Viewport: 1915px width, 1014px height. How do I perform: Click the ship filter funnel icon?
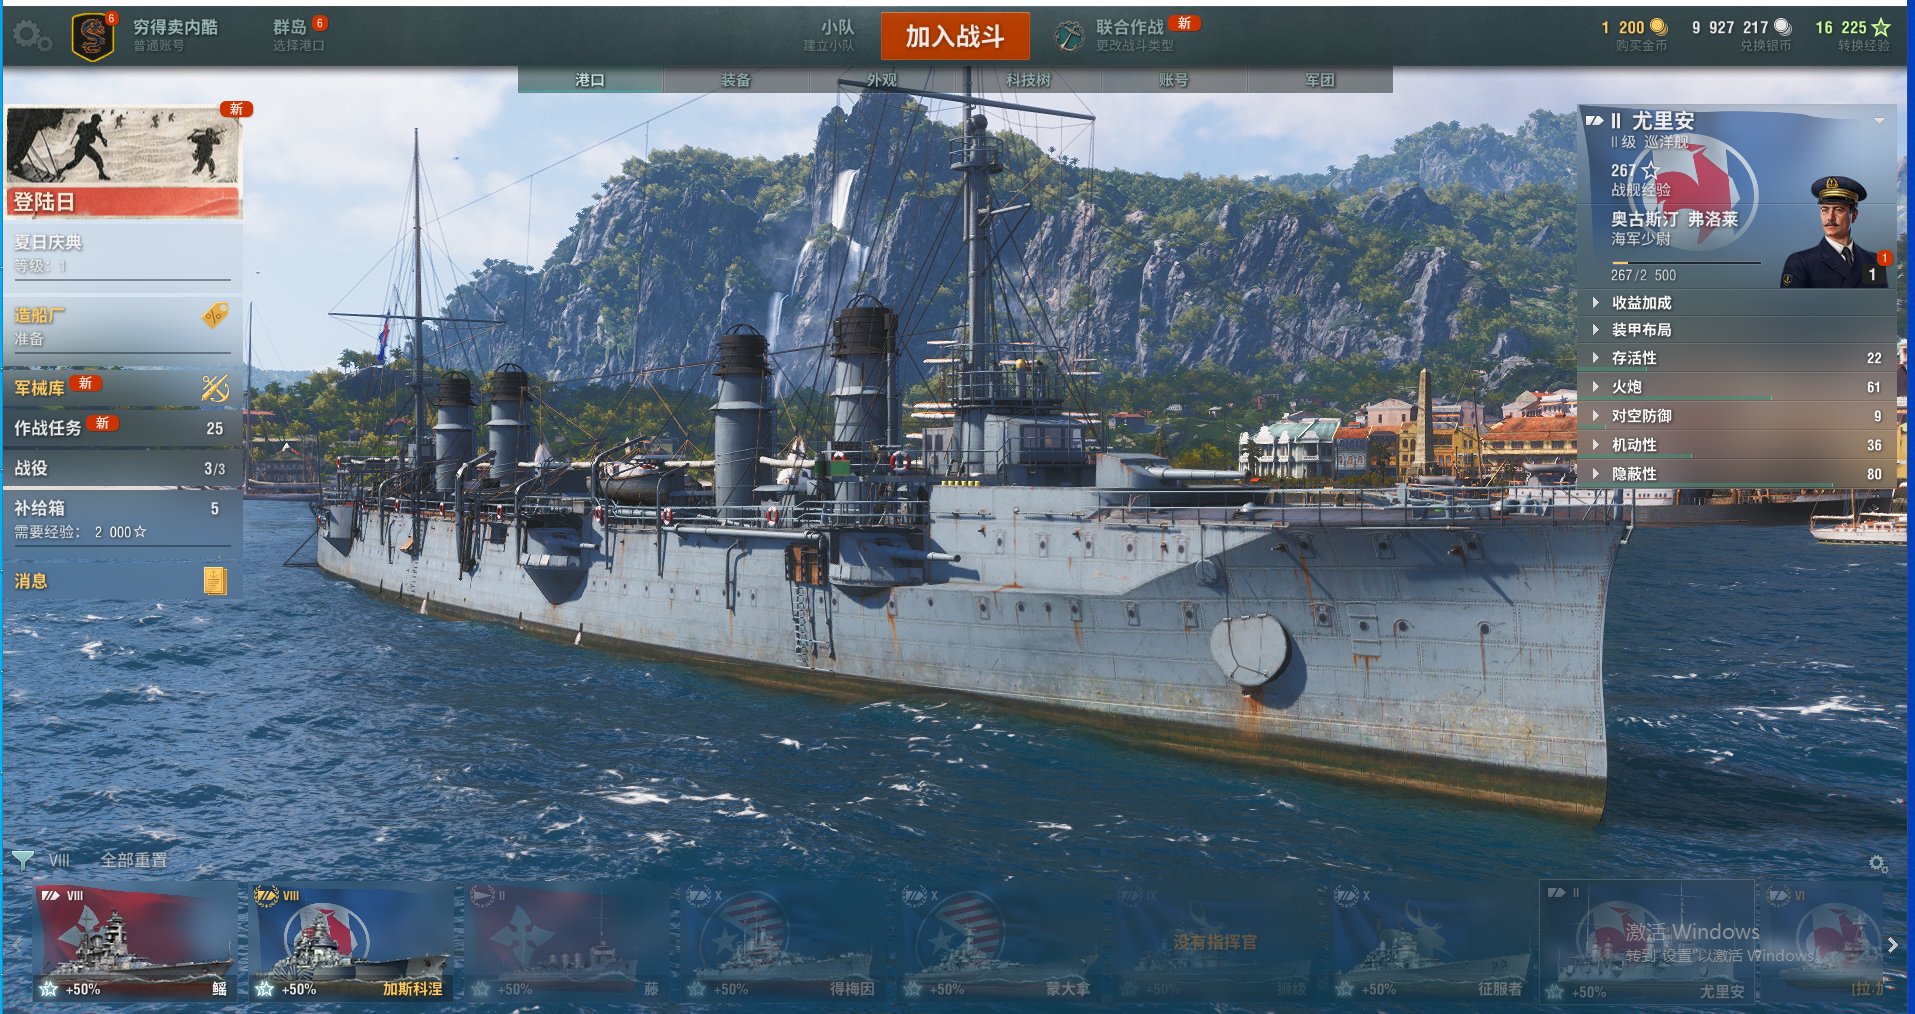coord(23,859)
